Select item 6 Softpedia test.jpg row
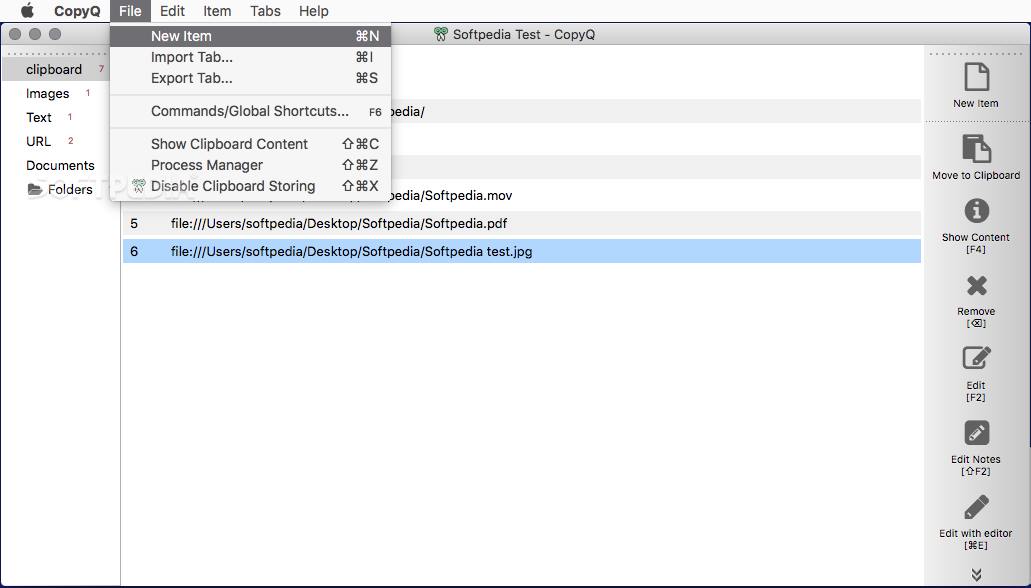The width and height of the screenshot is (1031, 588). [x=521, y=251]
